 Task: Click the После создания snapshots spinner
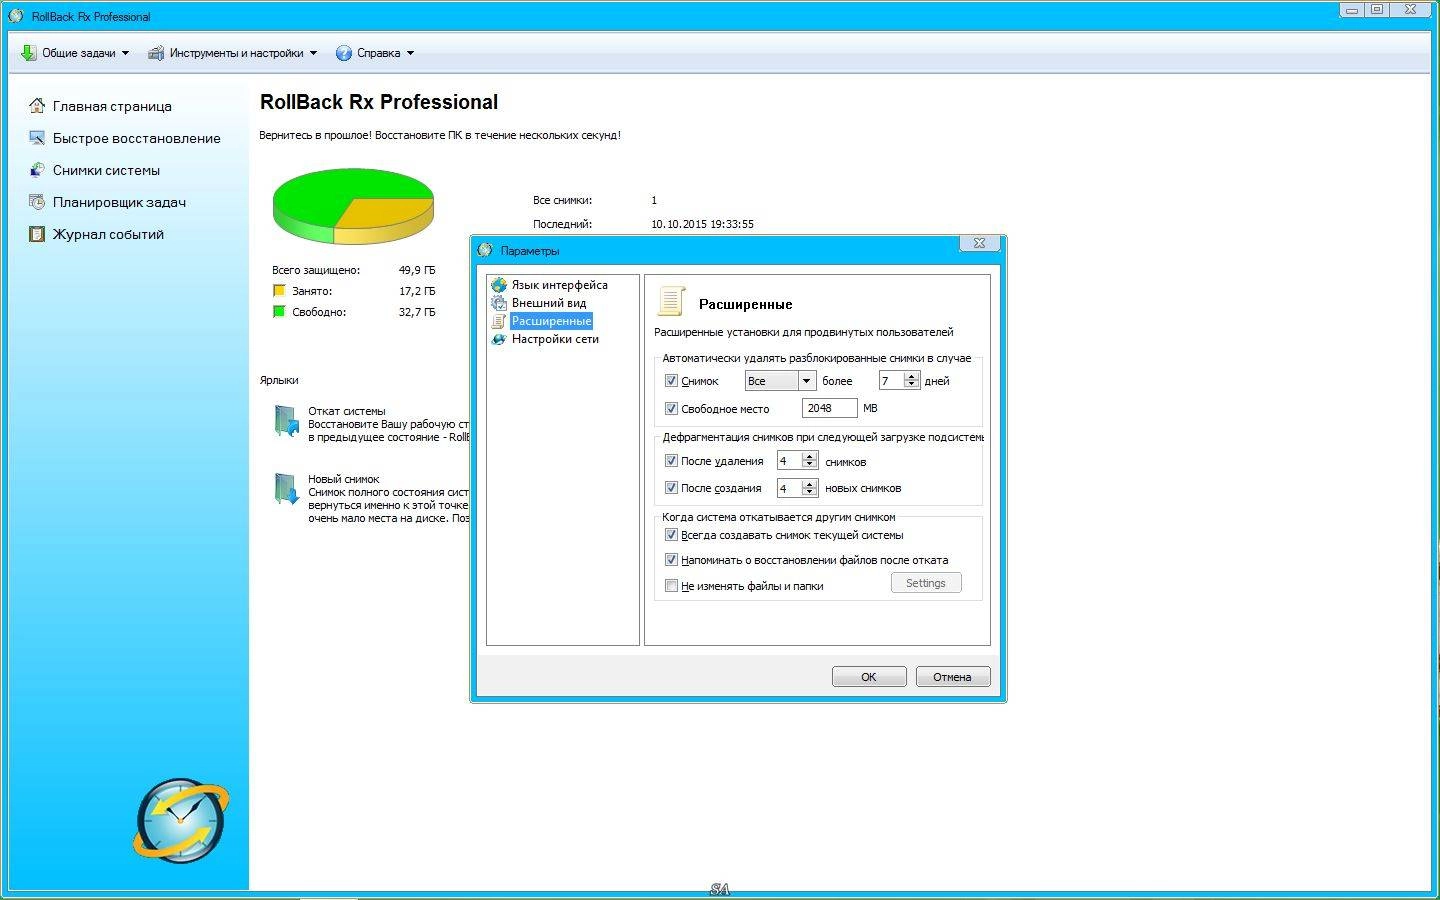[810, 488]
